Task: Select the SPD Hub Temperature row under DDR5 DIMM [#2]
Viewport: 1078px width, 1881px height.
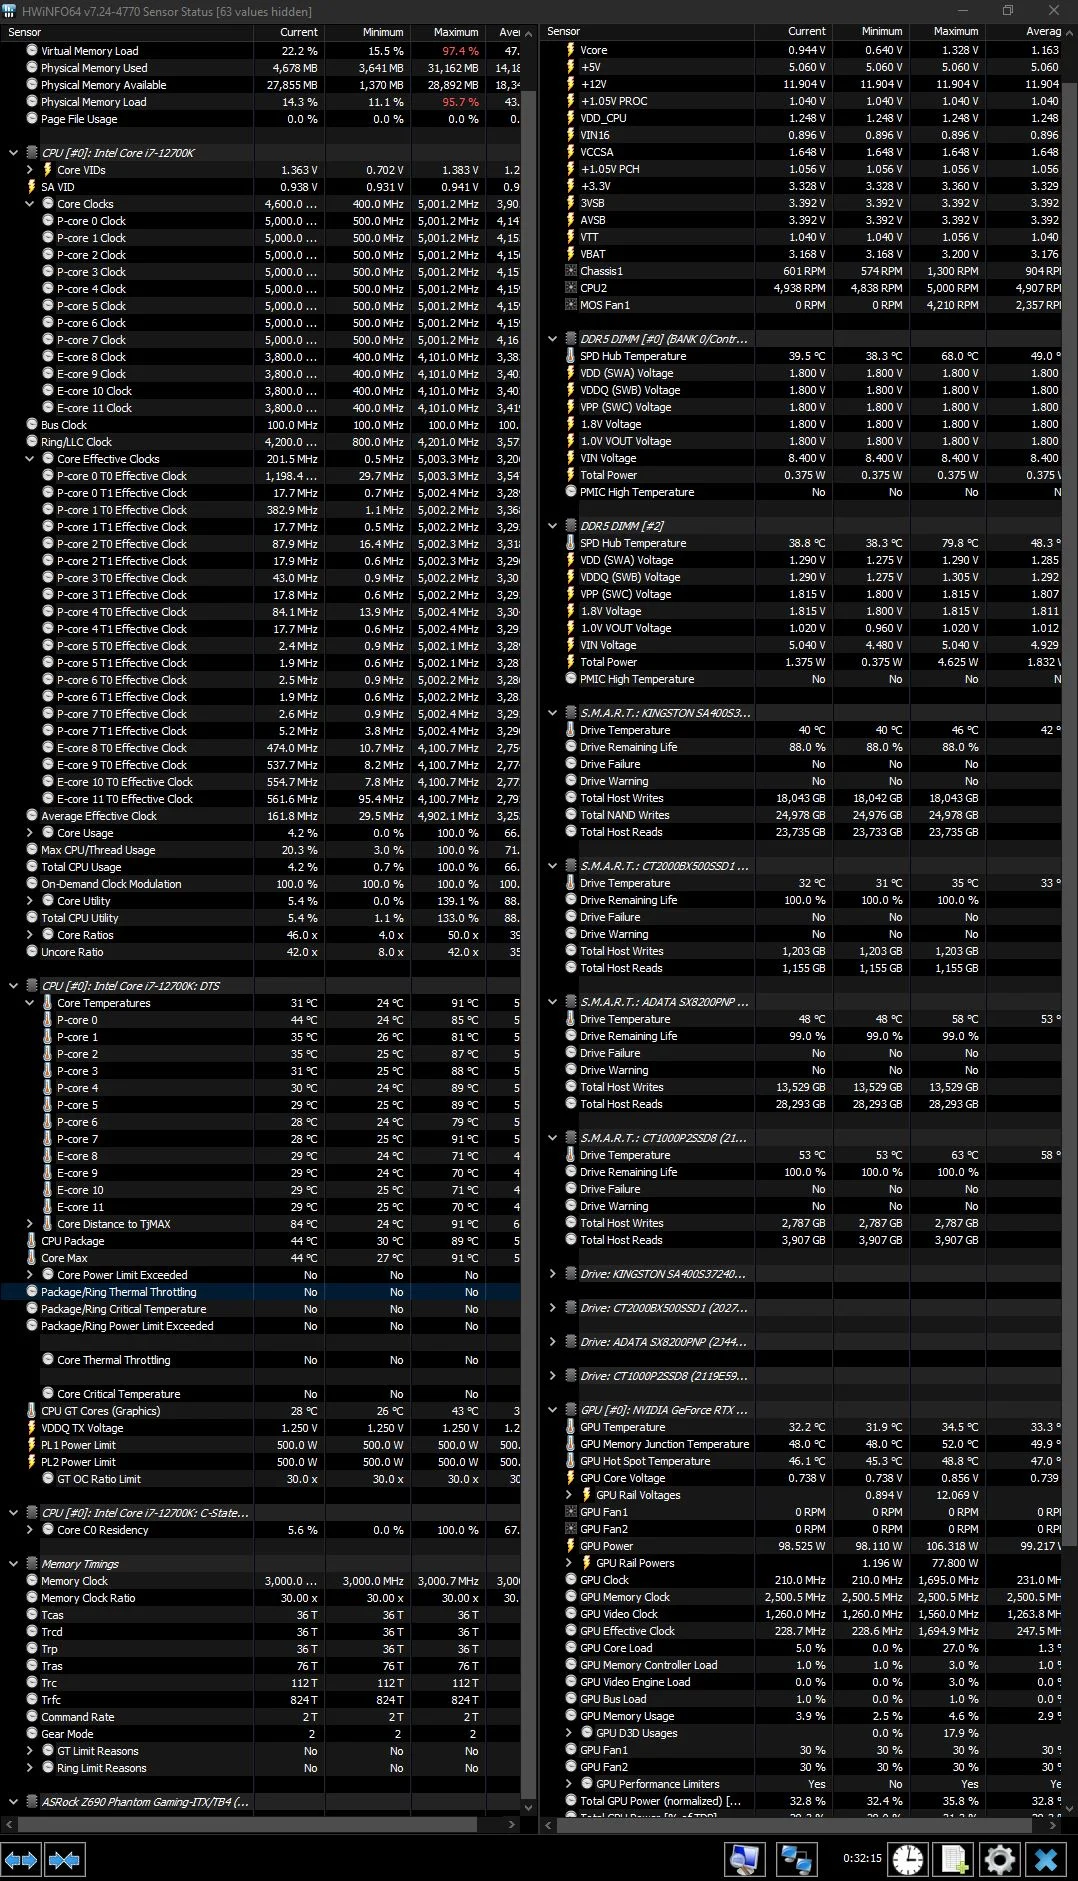Action: (x=801, y=543)
